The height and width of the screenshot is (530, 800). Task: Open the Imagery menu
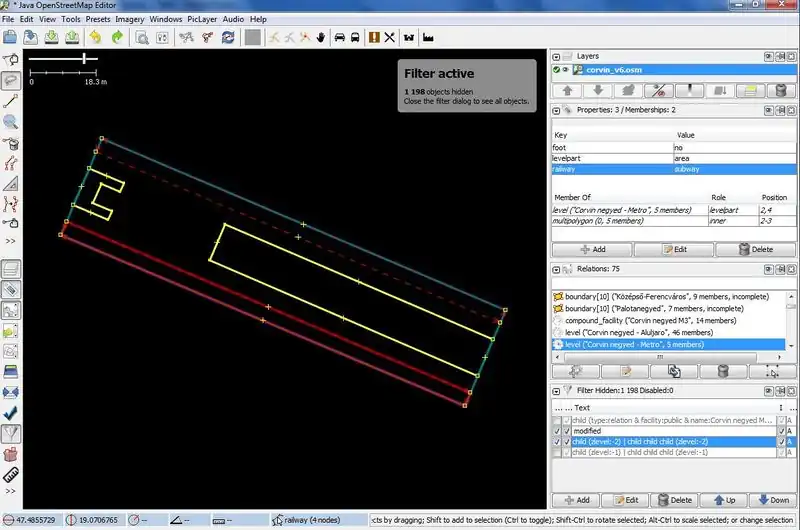130,19
